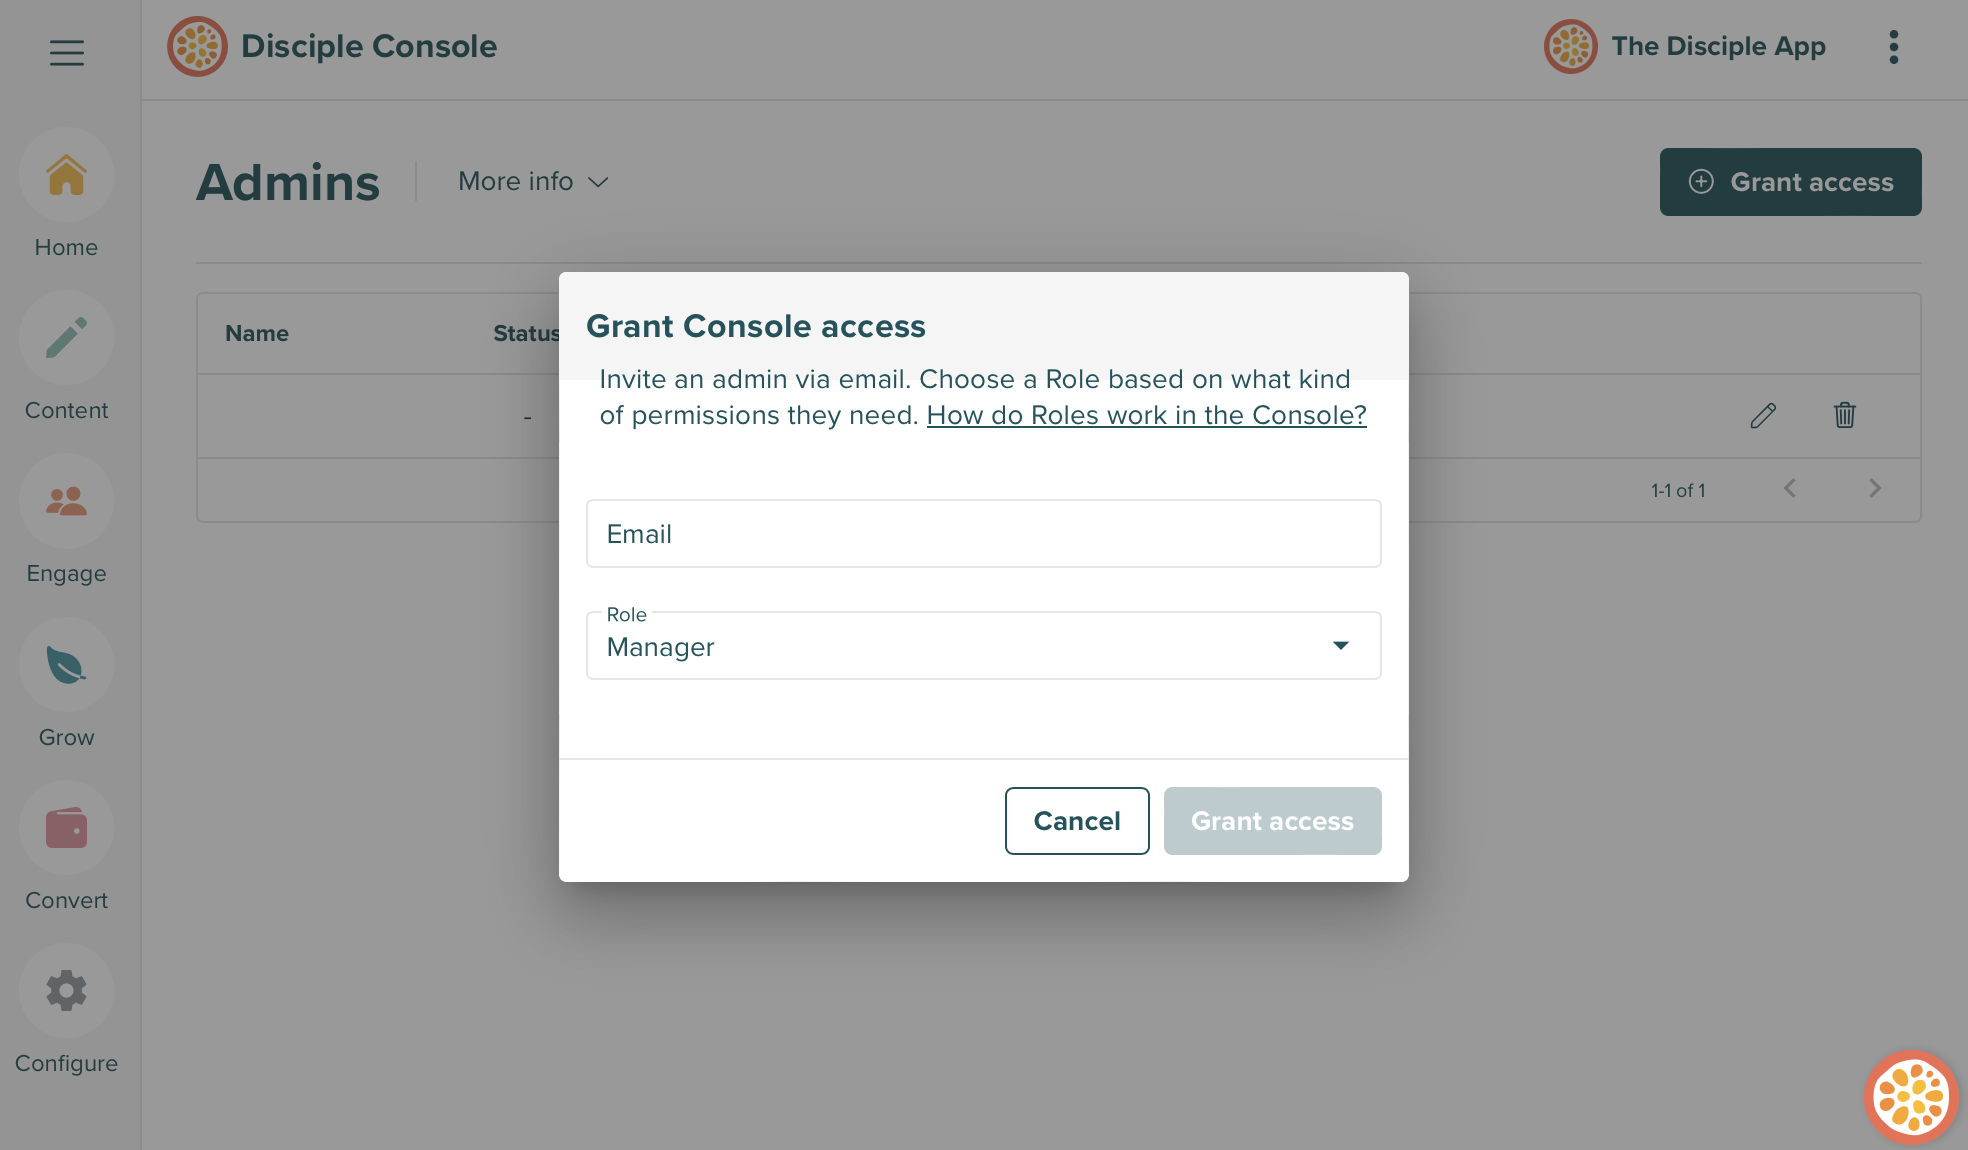This screenshot has height=1150, width=1968.
Task: Collapse the Role selector arrow
Action: click(x=1341, y=646)
